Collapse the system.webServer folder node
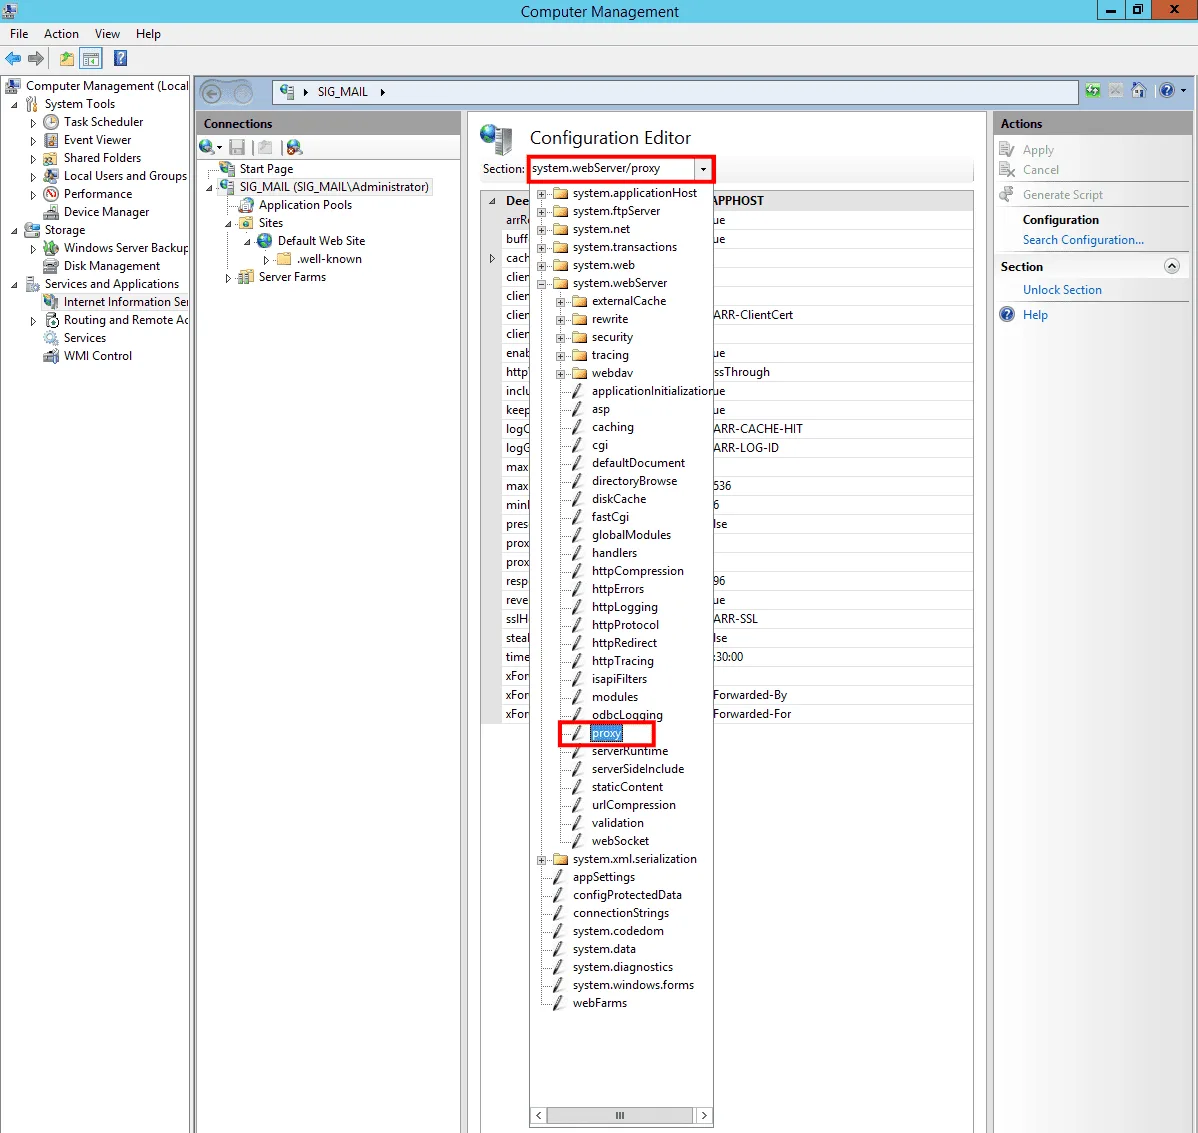1198x1133 pixels. pos(542,283)
